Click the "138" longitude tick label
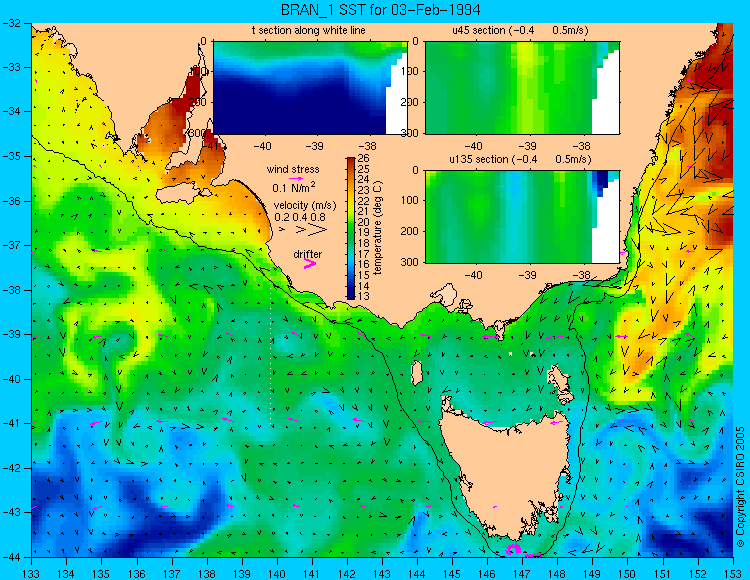Screen dimensions: 750x580 (207, 574)
